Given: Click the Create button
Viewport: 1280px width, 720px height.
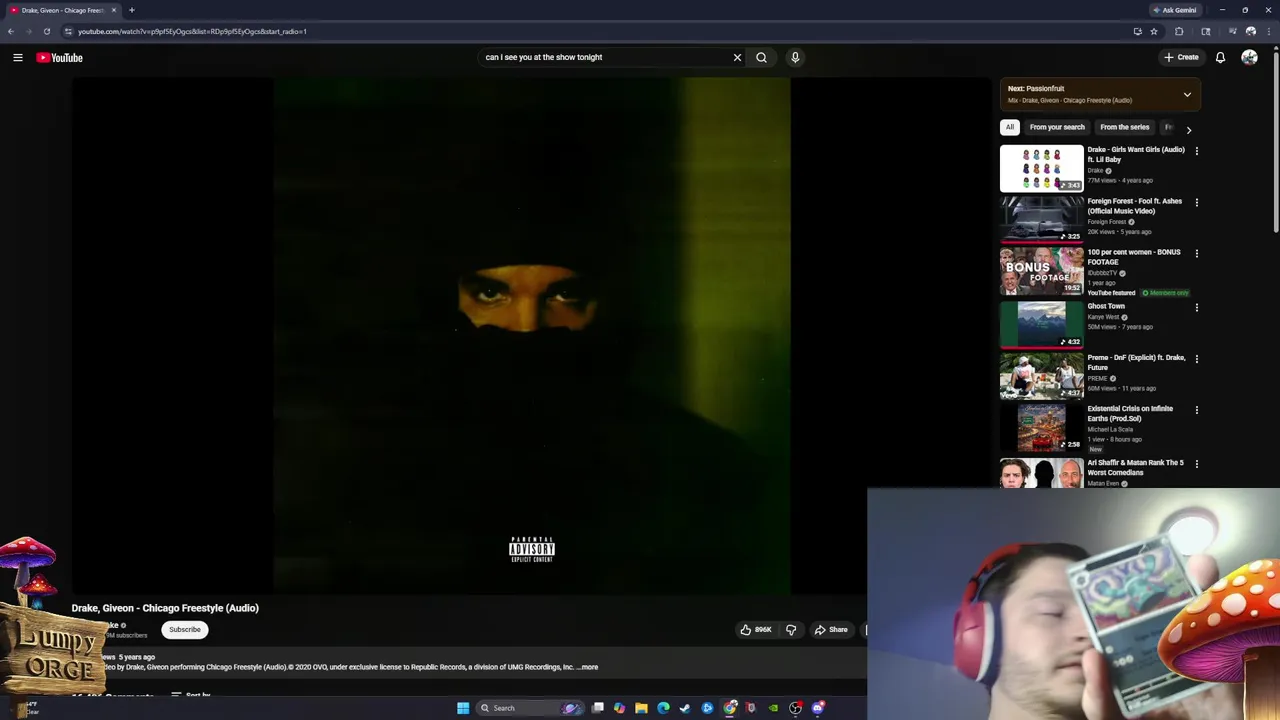Looking at the screenshot, I should click(x=1181, y=57).
